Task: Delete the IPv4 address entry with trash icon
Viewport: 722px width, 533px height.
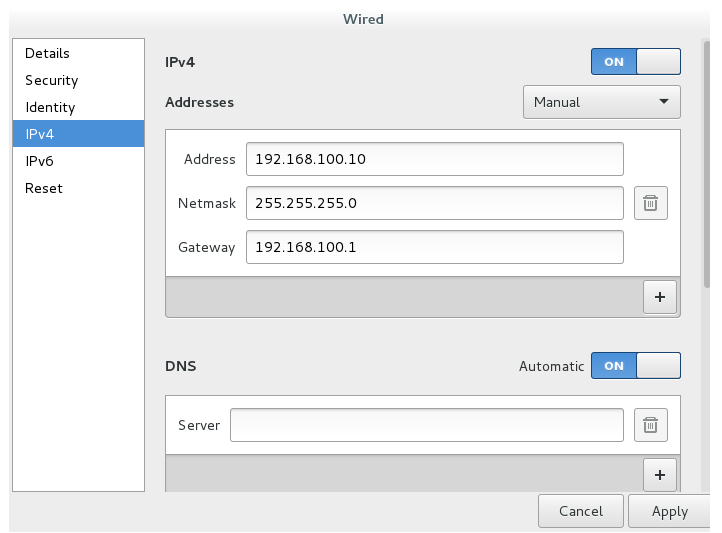Action: pos(650,203)
